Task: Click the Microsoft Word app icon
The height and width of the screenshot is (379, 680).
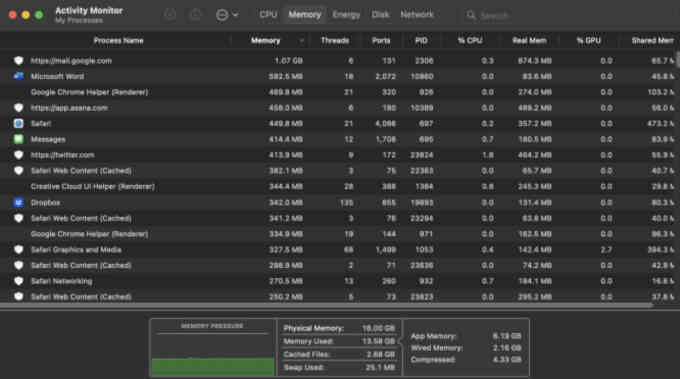Action: [x=18, y=76]
